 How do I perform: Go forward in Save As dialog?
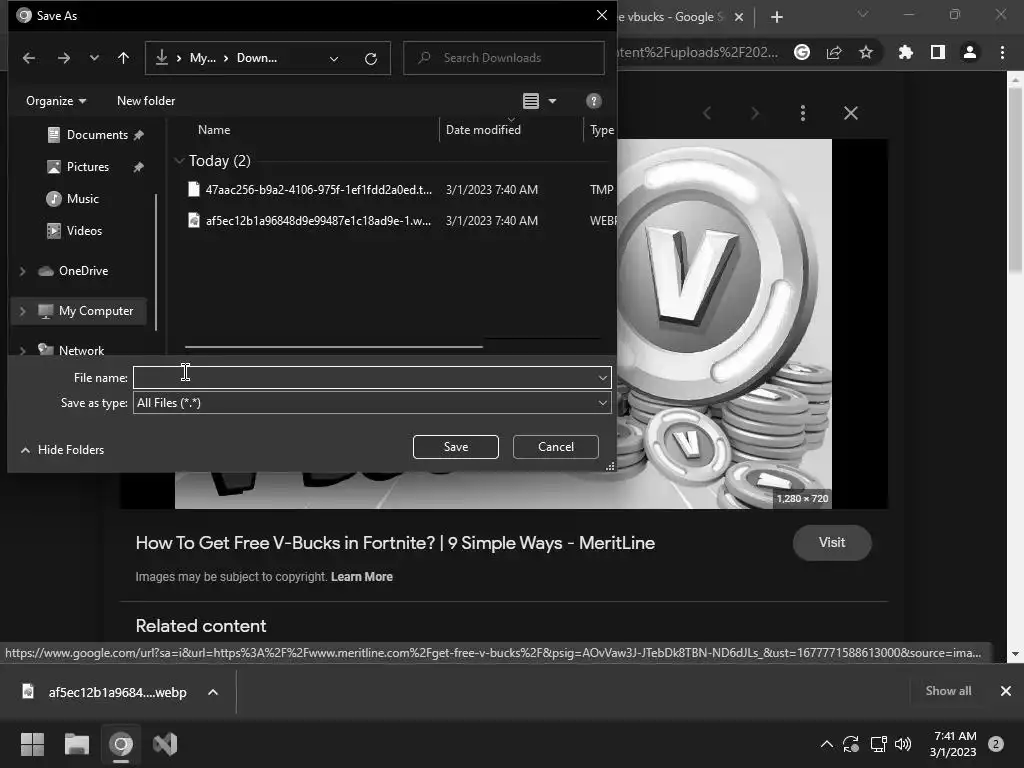tap(63, 58)
